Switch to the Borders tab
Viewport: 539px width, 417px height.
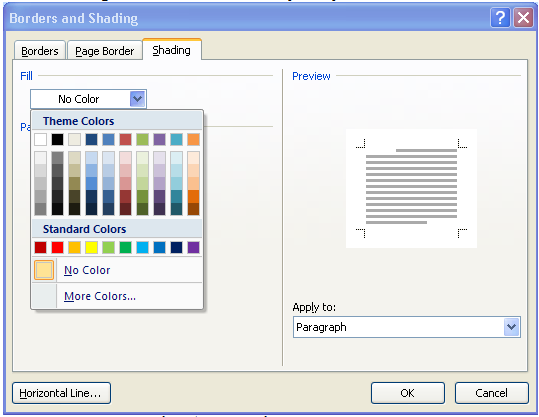[x=40, y=51]
